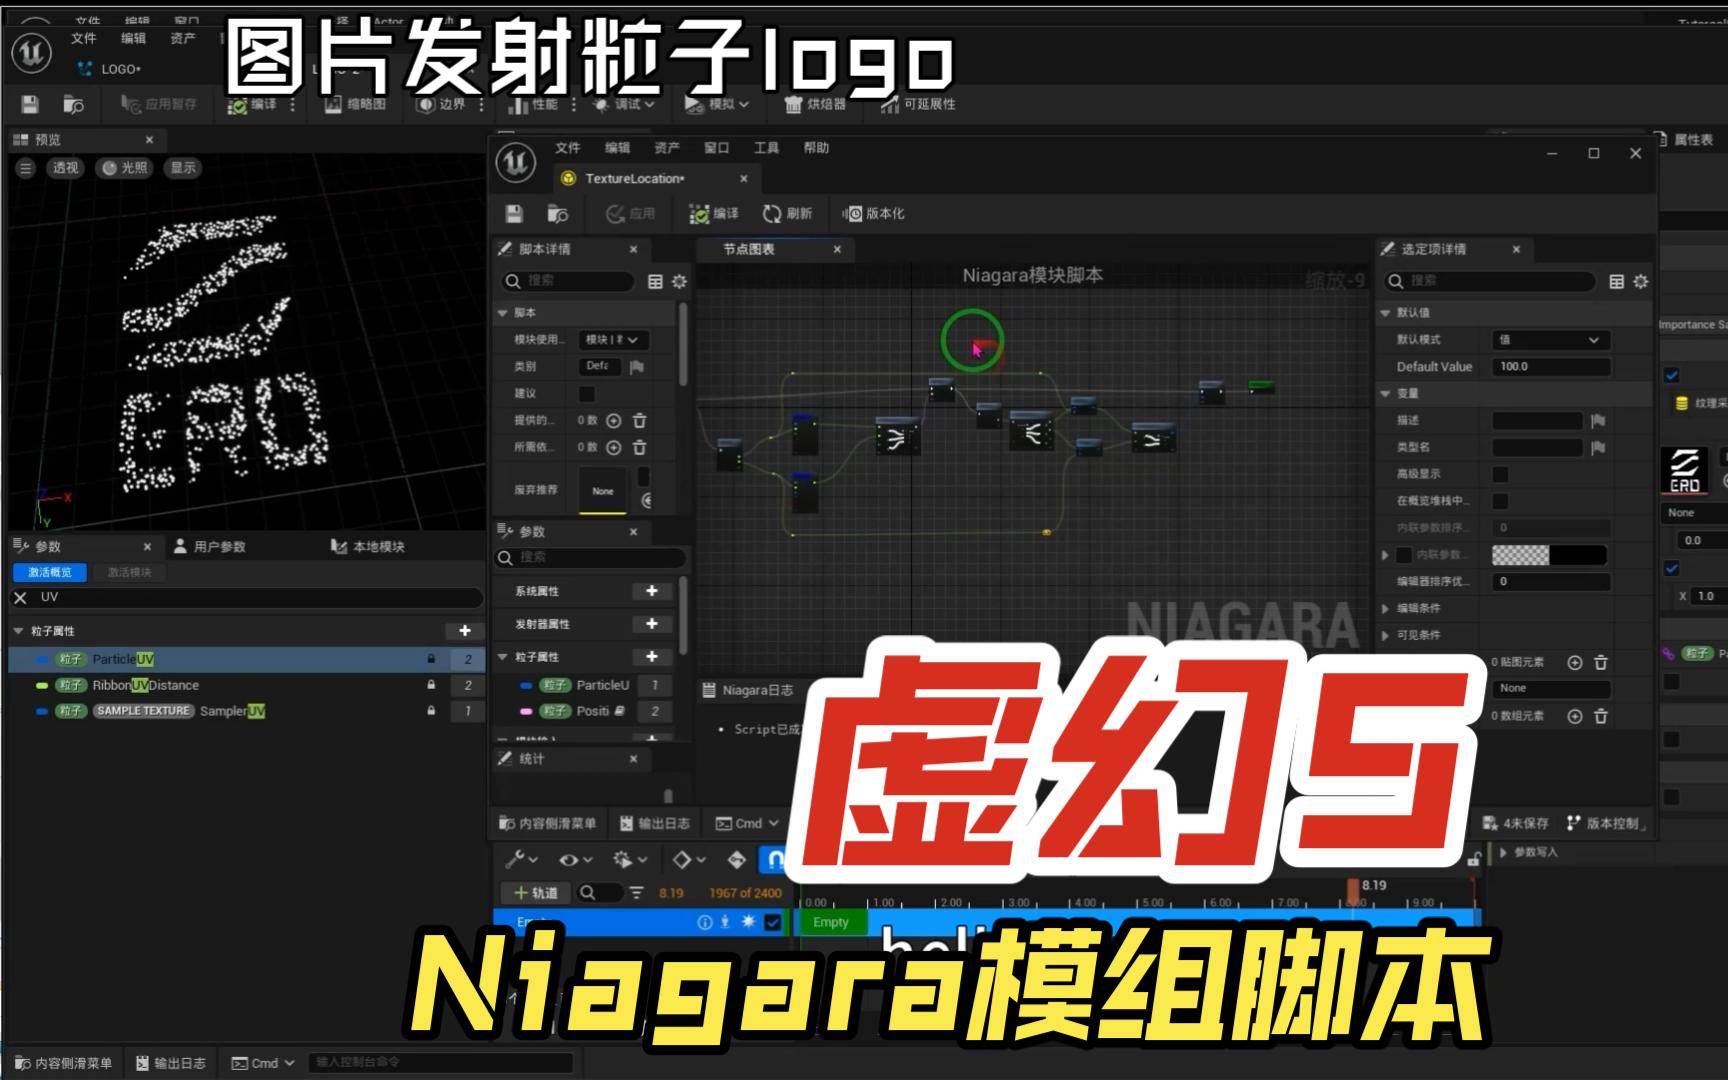Remove all 贴图元素 entries with trash icon

[x=1600, y=662]
